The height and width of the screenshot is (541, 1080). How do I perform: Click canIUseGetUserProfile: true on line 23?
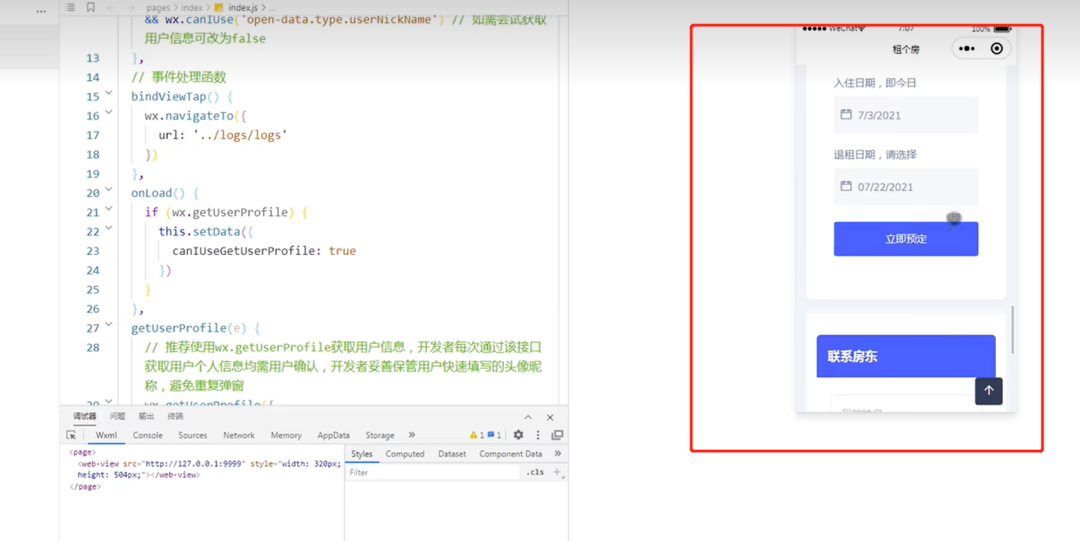coord(264,251)
